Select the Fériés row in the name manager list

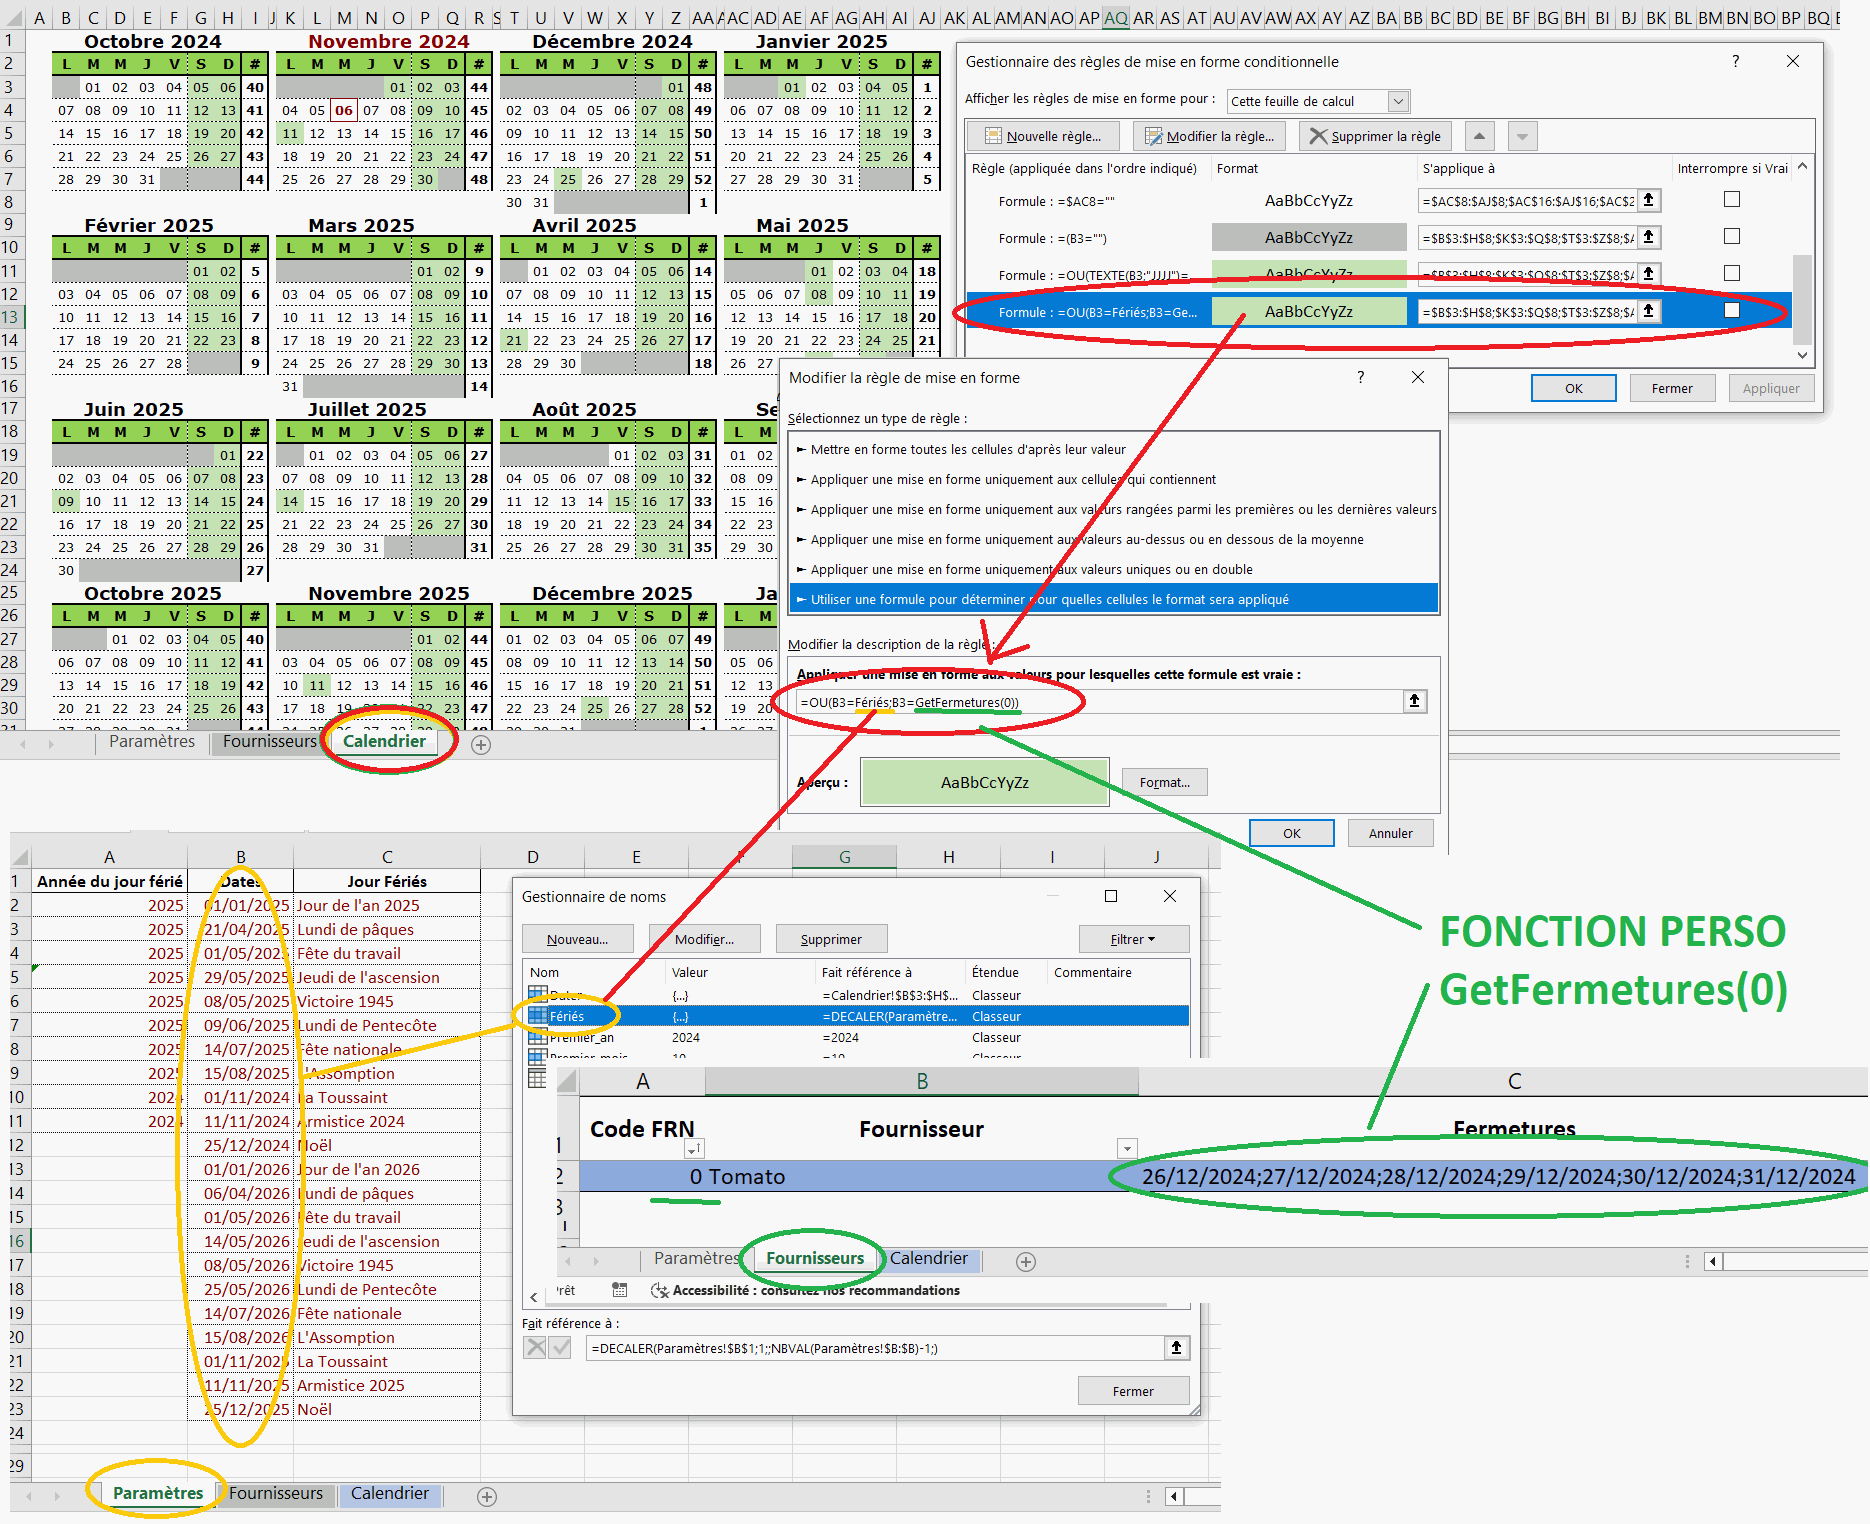coord(567,1016)
